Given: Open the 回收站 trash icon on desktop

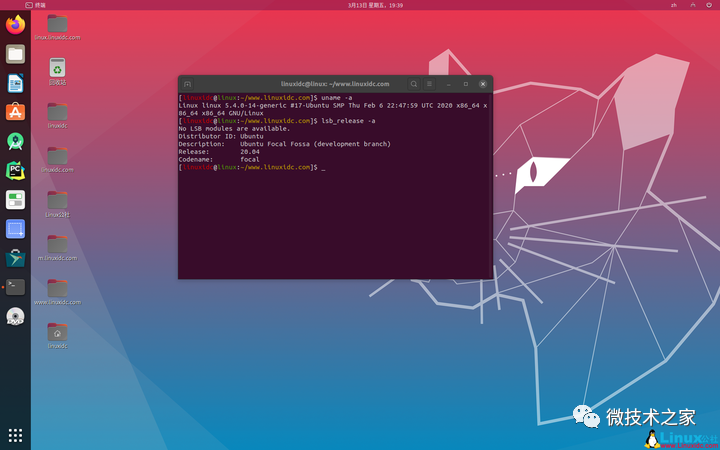Looking at the screenshot, I should pyautogui.click(x=57, y=72).
